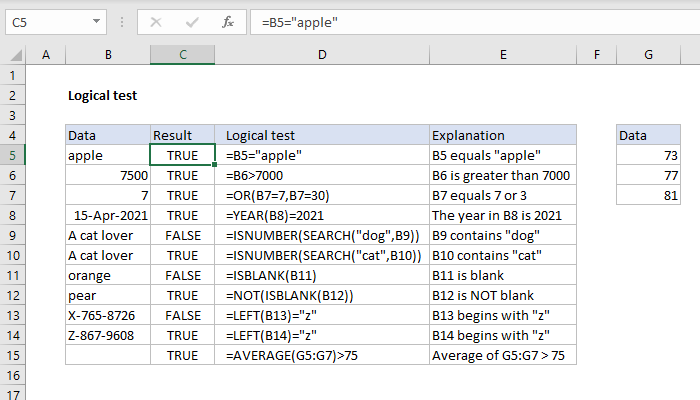Select cell B5 containing apple

pos(107,155)
